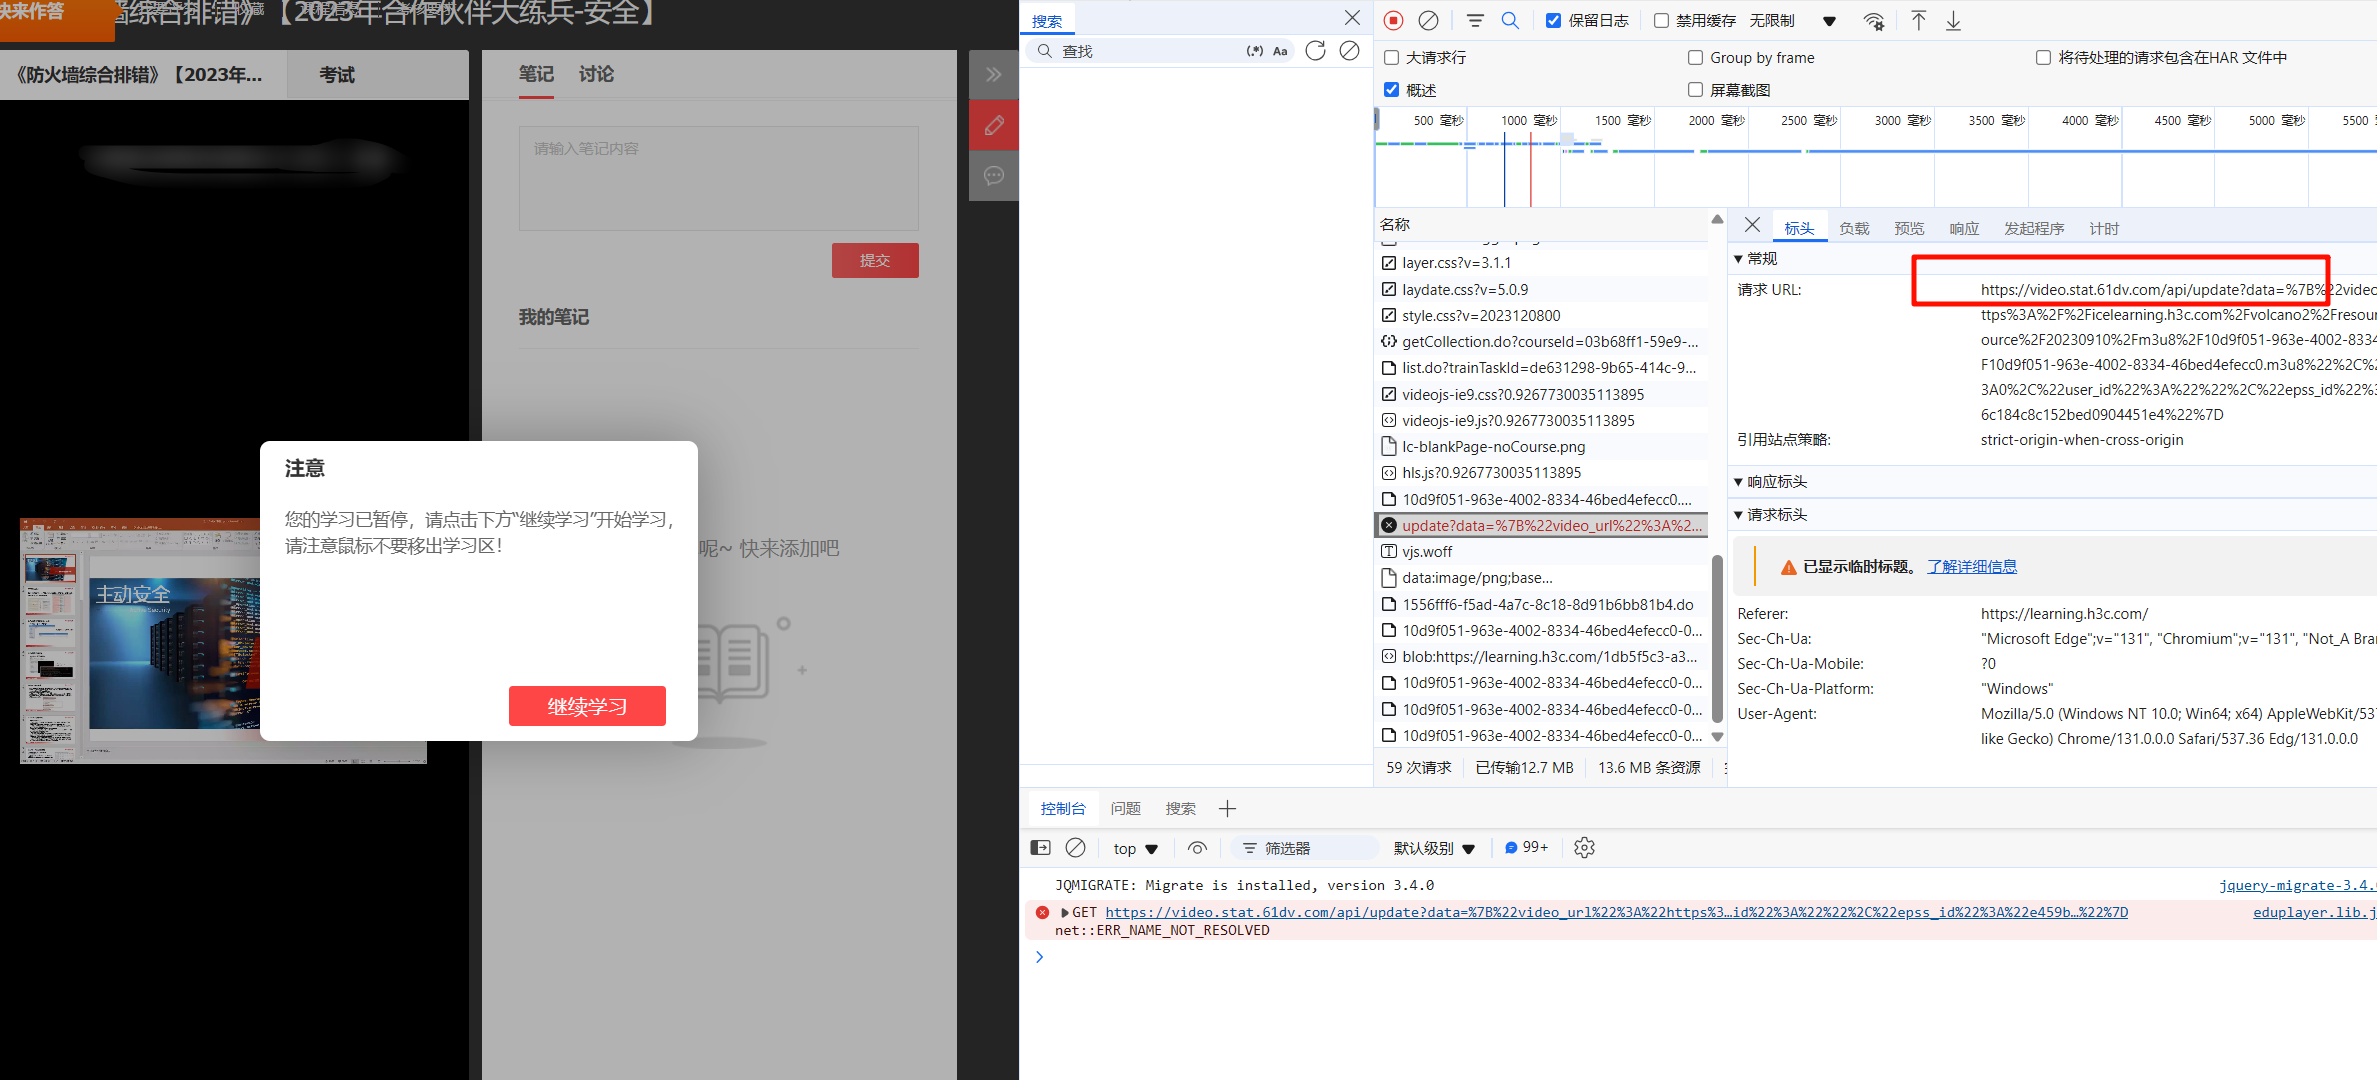Check the Group by frame option
Screen dimensions: 2377x1080
pos(1696,57)
